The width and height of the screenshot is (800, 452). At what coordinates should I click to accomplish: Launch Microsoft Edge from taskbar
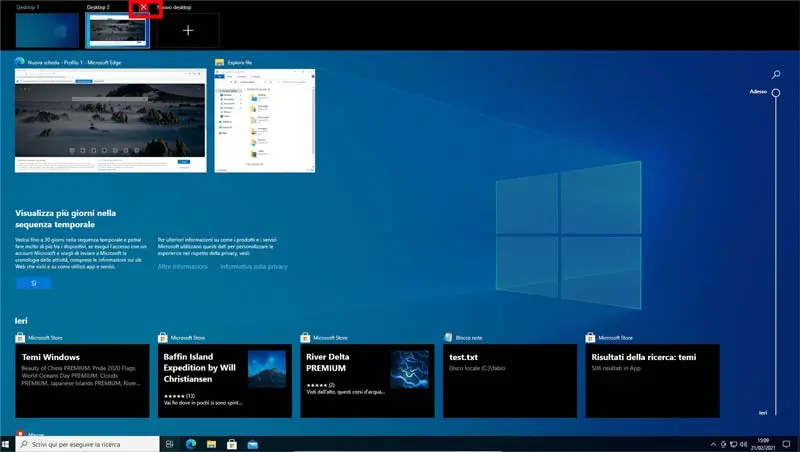[x=191, y=444]
